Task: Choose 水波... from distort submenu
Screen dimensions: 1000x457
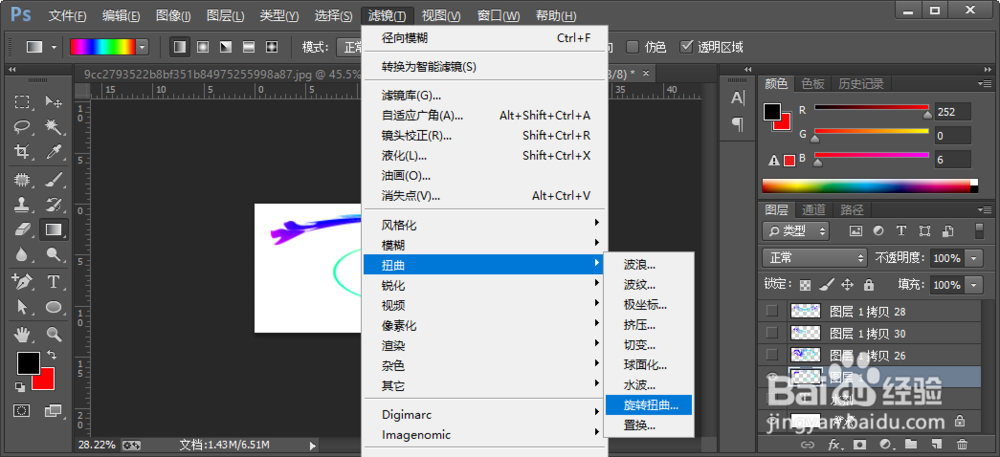Action: [x=649, y=385]
